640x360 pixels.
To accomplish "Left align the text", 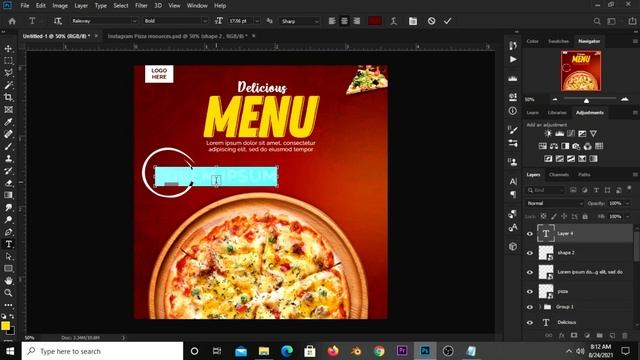I will [332, 21].
